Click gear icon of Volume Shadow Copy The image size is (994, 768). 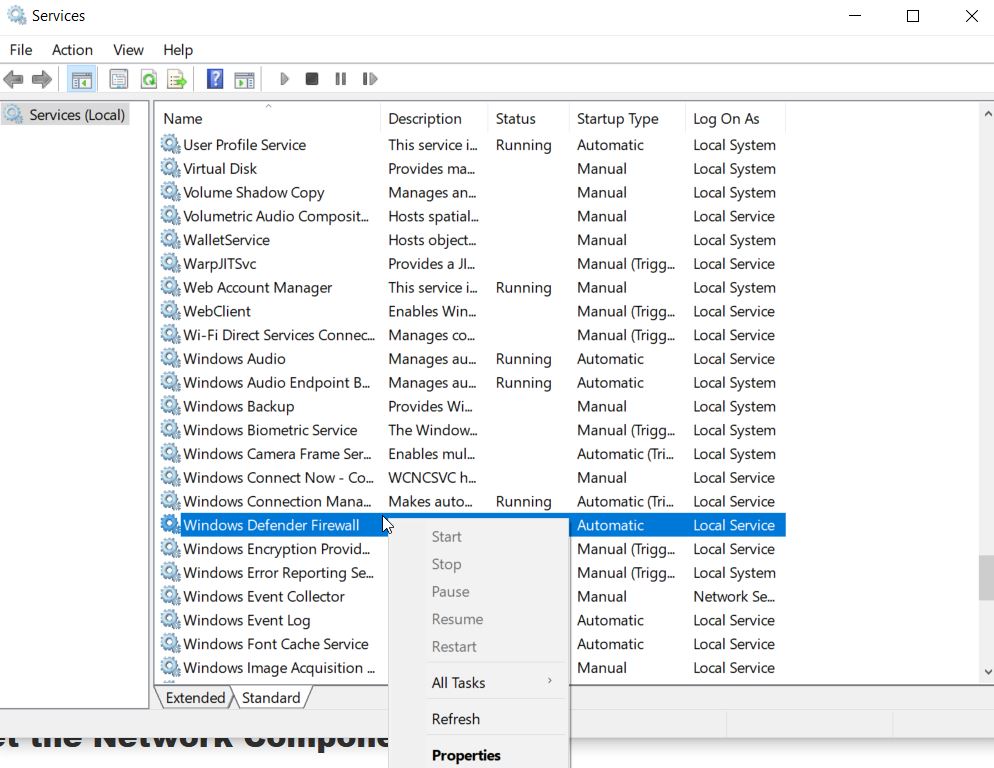(170, 192)
